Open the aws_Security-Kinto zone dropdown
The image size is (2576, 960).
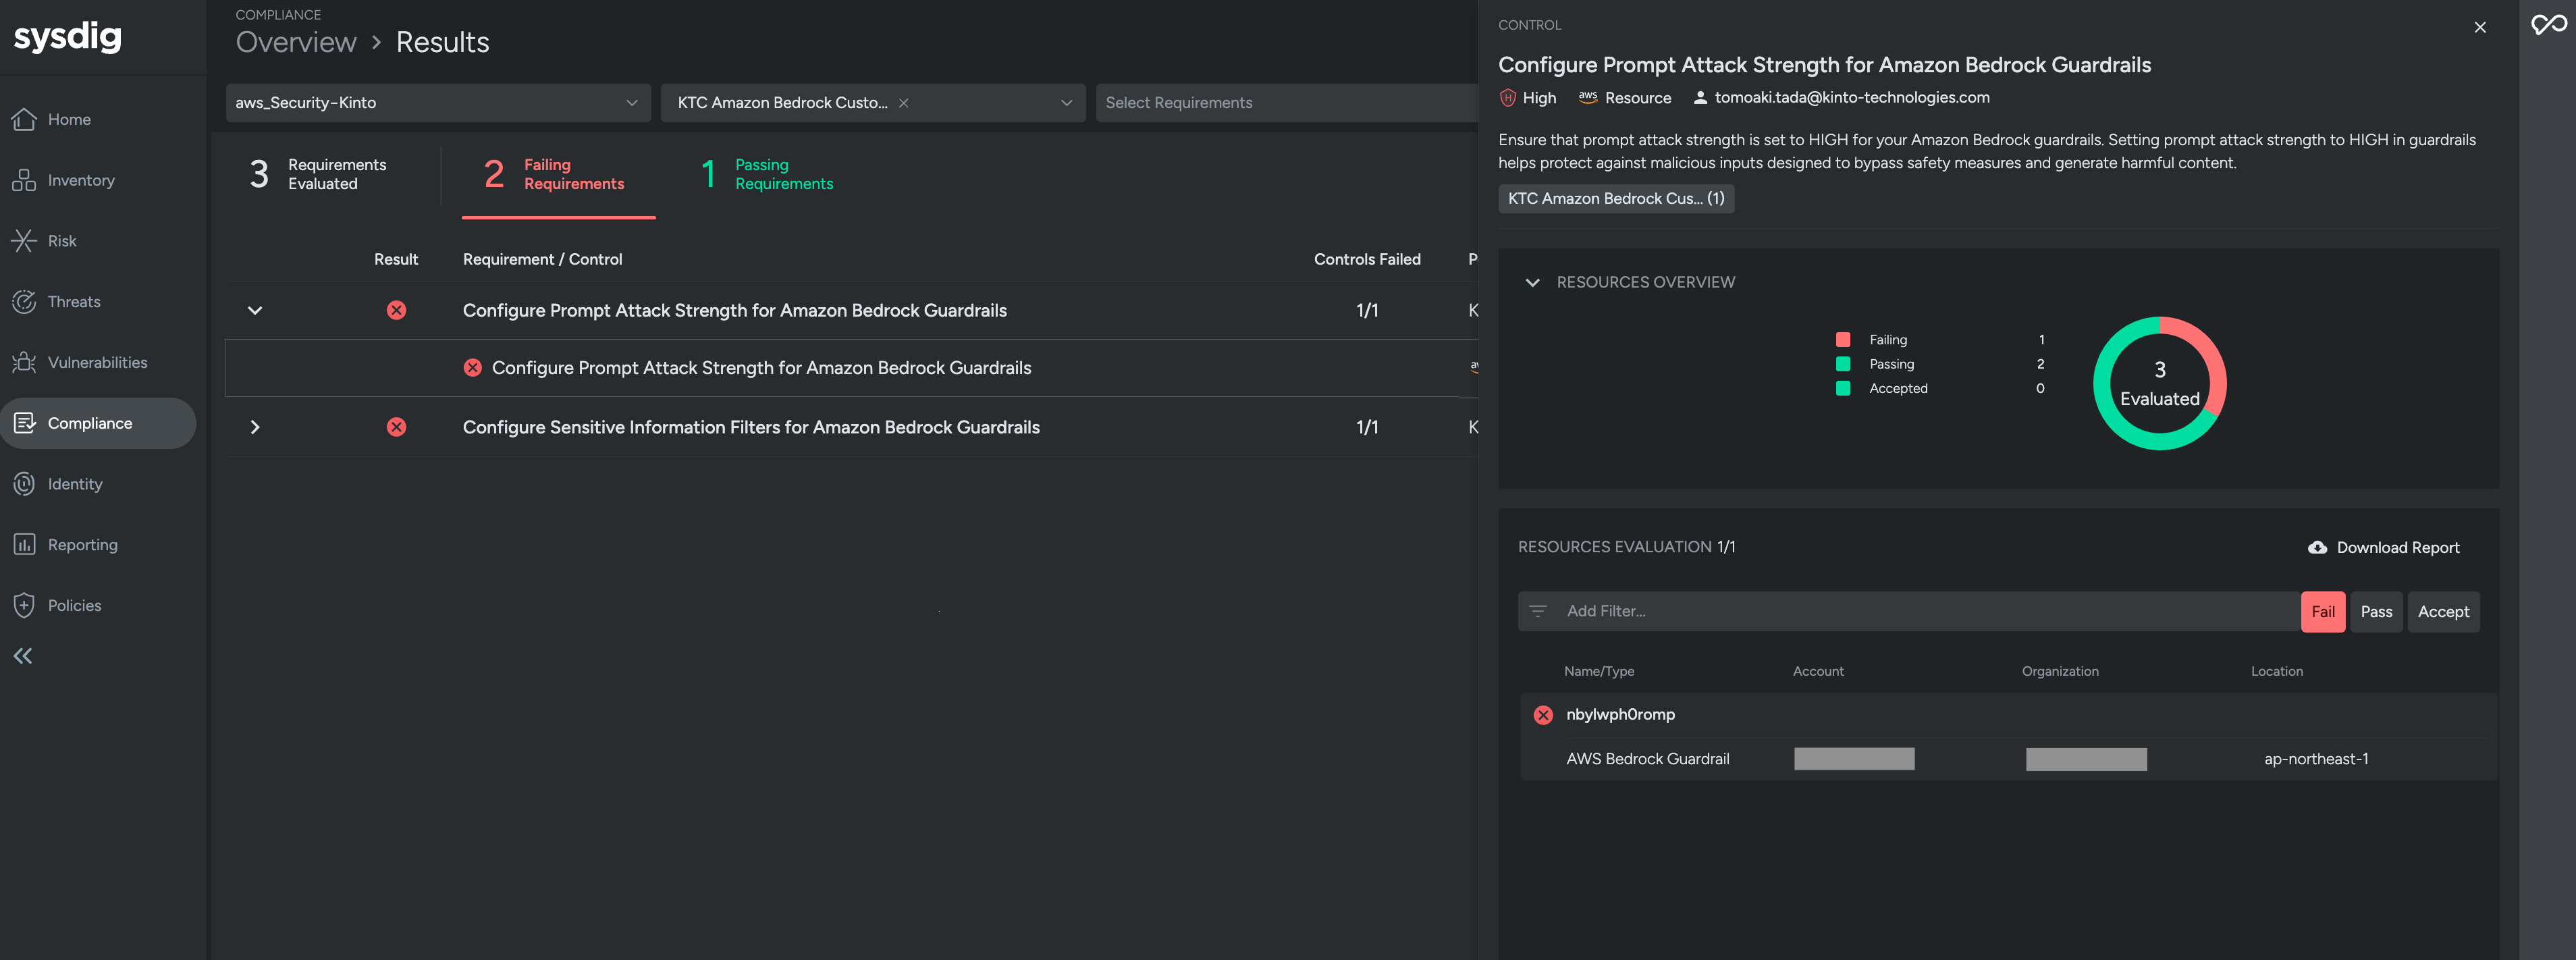click(x=438, y=103)
